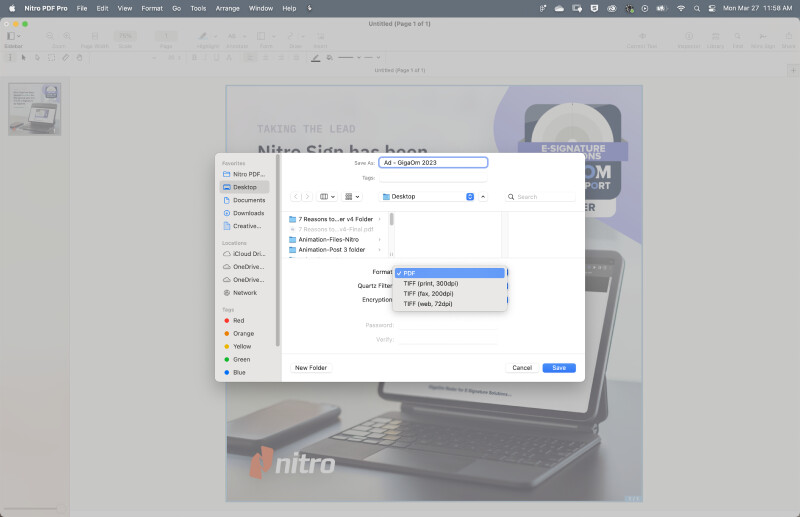
Task: Open the Downloads folder in sidebar
Action: 247,213
